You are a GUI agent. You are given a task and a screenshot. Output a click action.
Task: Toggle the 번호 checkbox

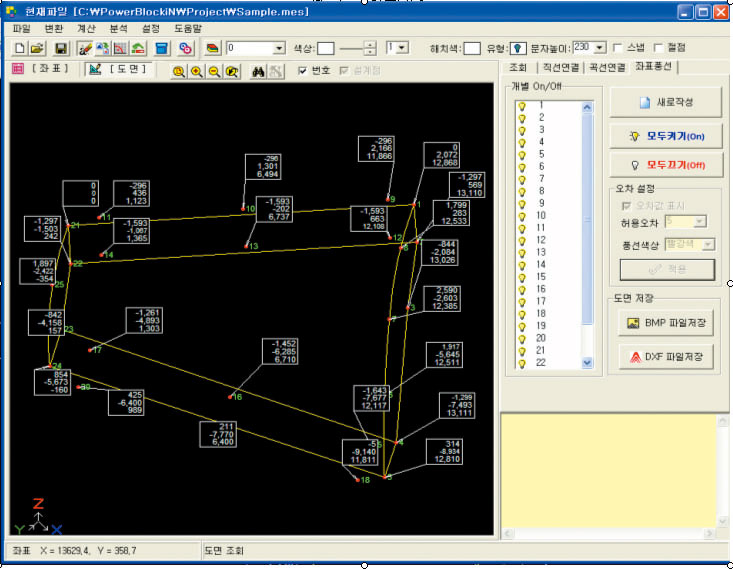(x=304, y=71)
